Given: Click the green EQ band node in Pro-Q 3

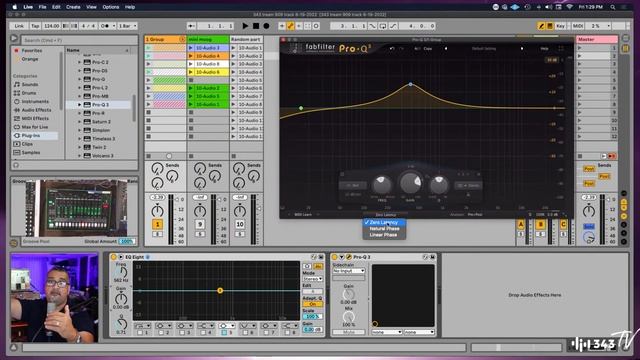Looking at the screenshot, I should point(301,108).
